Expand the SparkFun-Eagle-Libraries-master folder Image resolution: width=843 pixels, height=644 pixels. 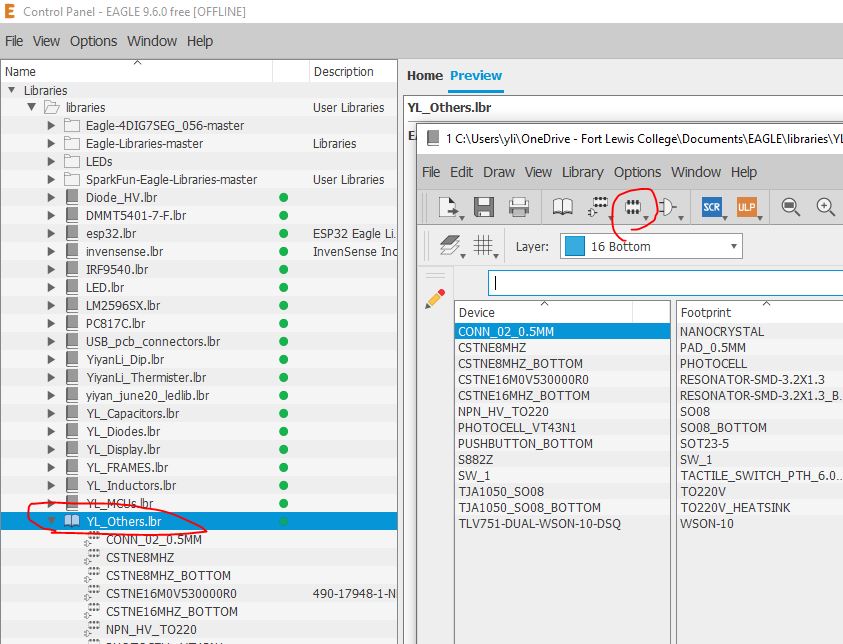point(51,179)
